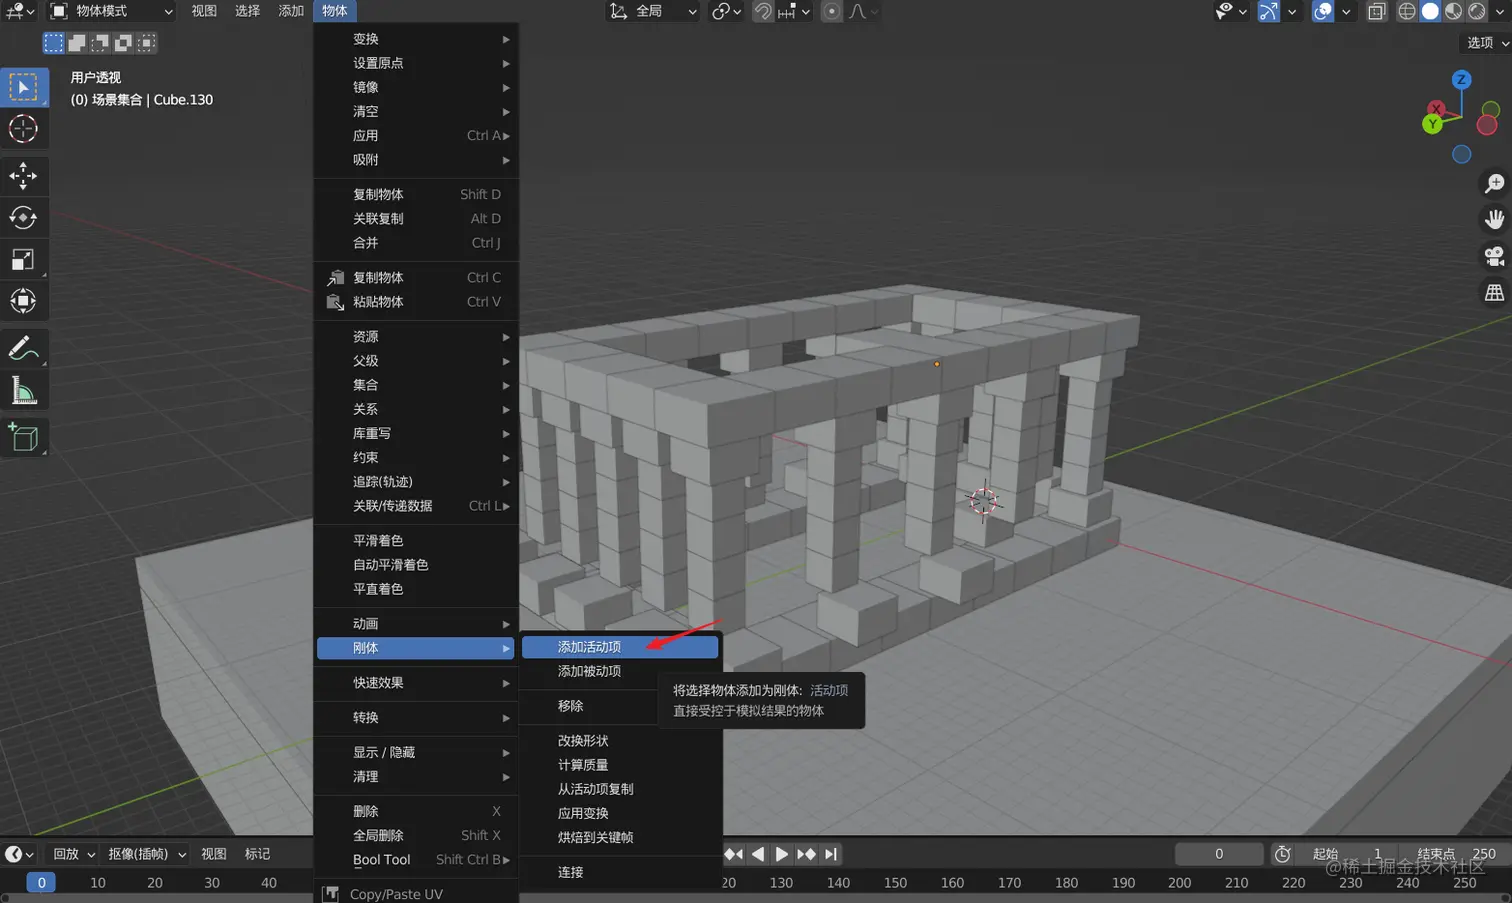Click frame 130 on the timeline
The image size is (1512, 903).
pyautogui.click(x=780, y=883)
